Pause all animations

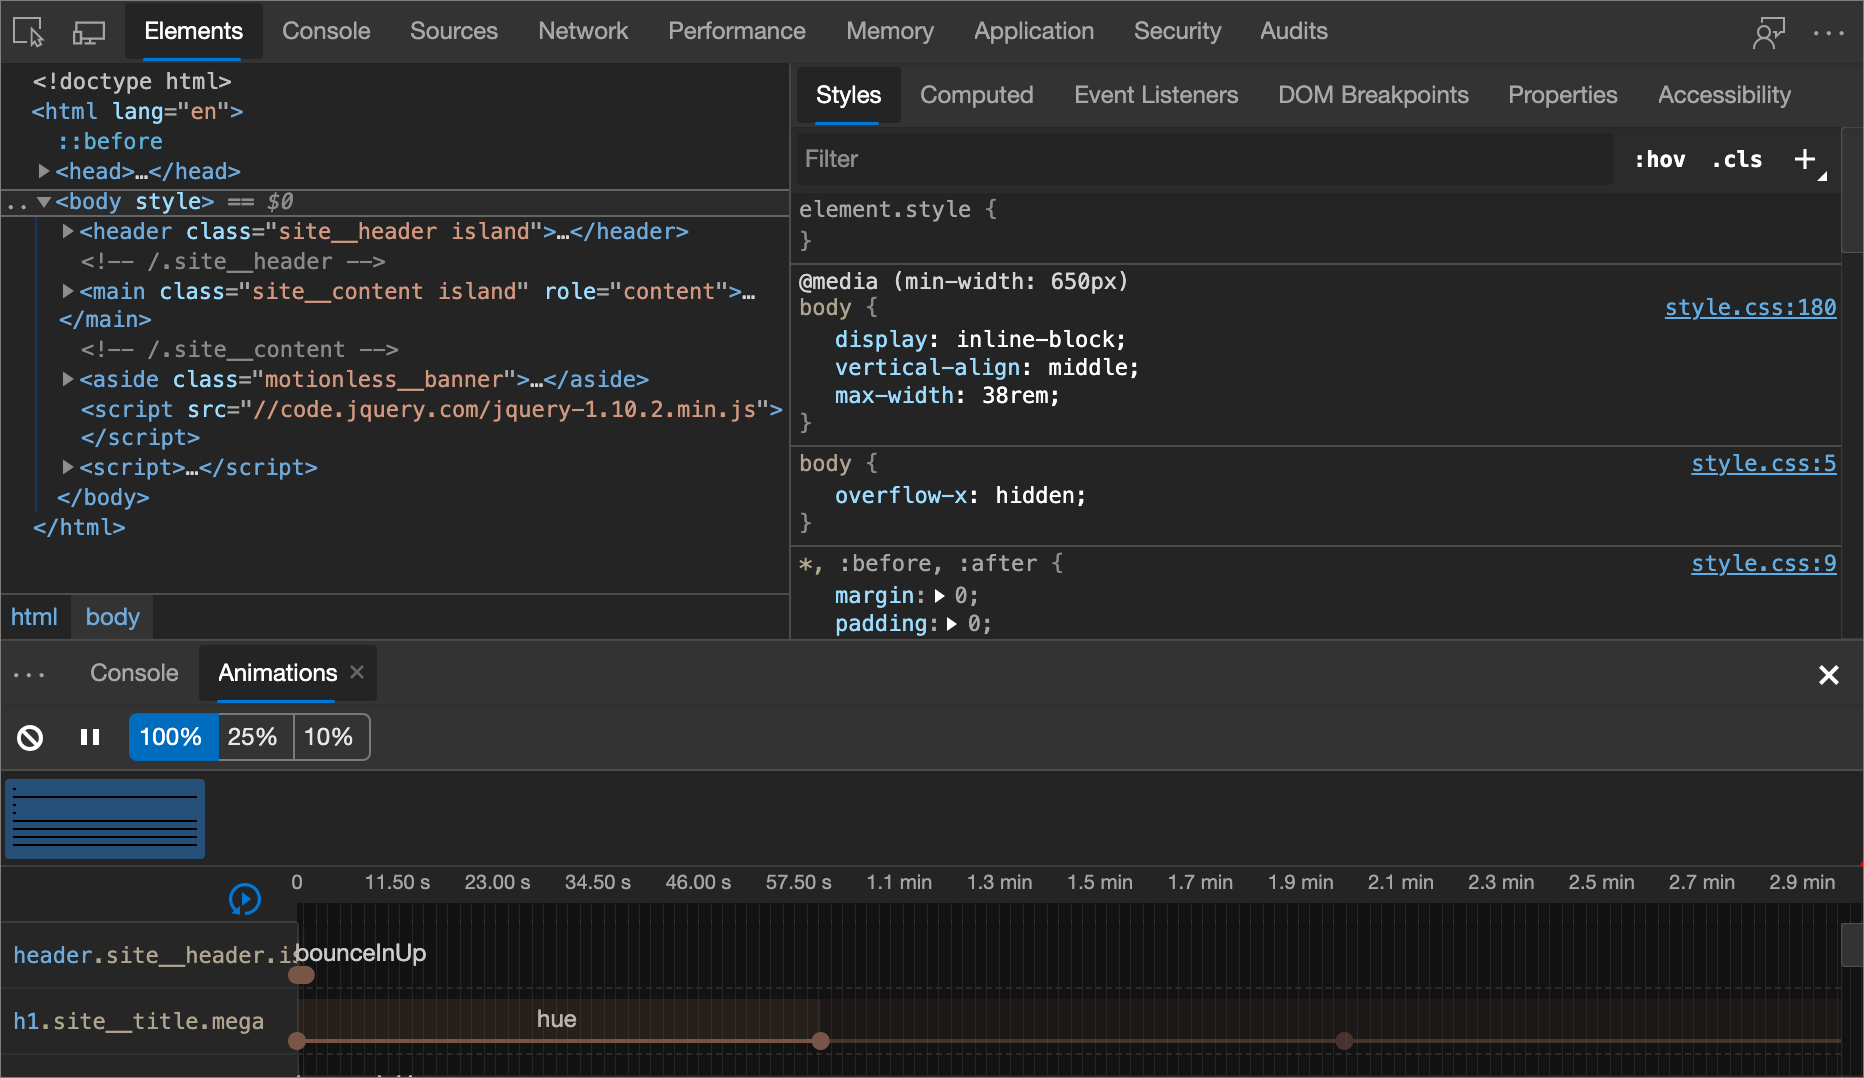(x=90, y=737)
